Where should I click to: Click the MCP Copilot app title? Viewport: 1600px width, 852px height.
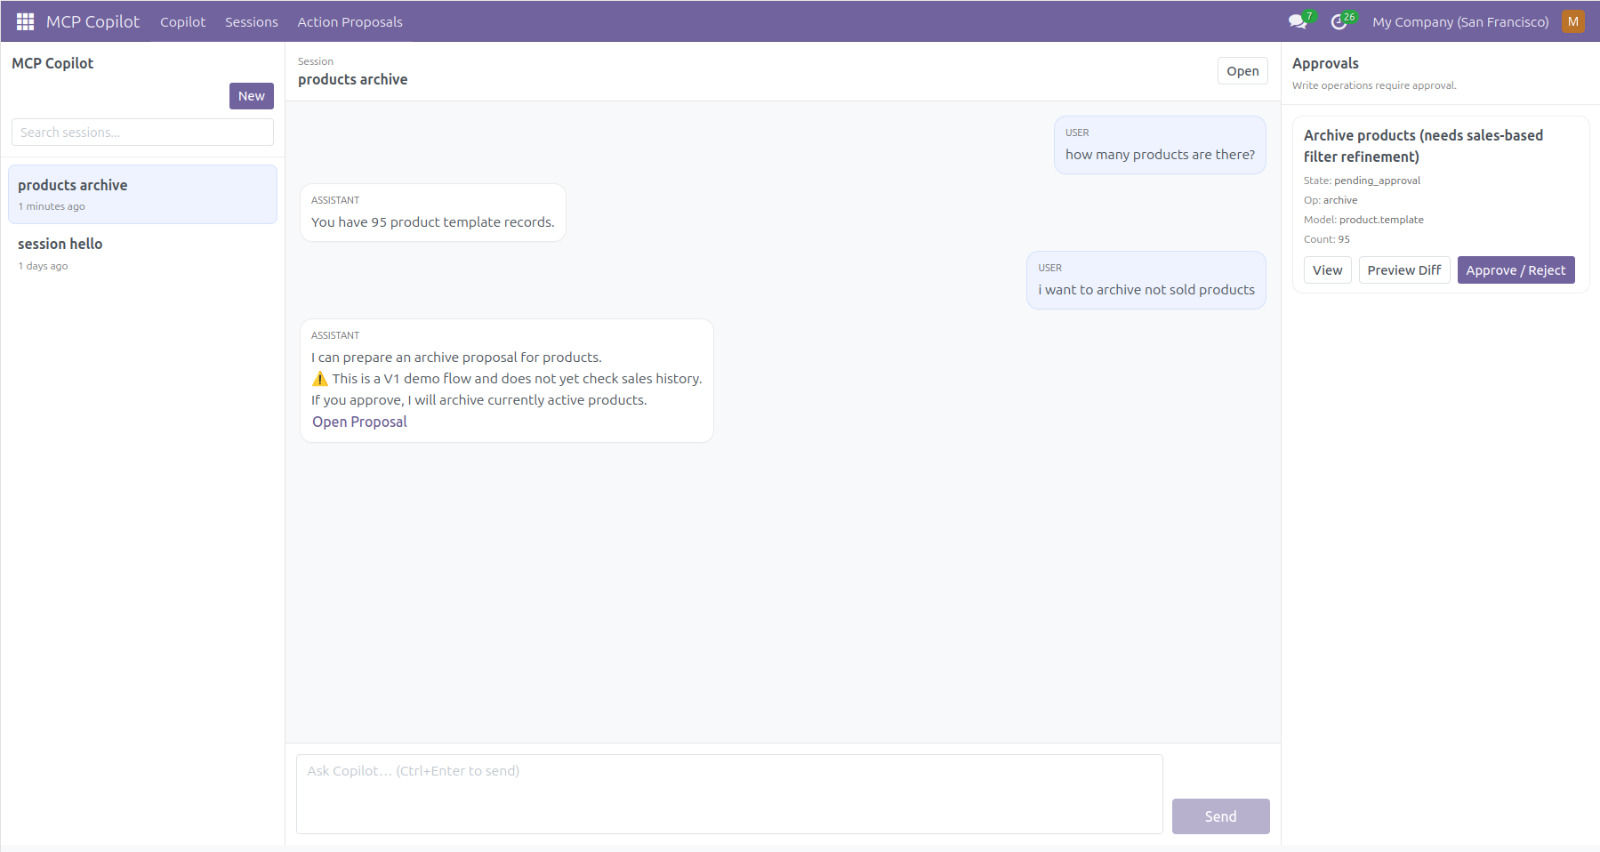coord(93,21)
